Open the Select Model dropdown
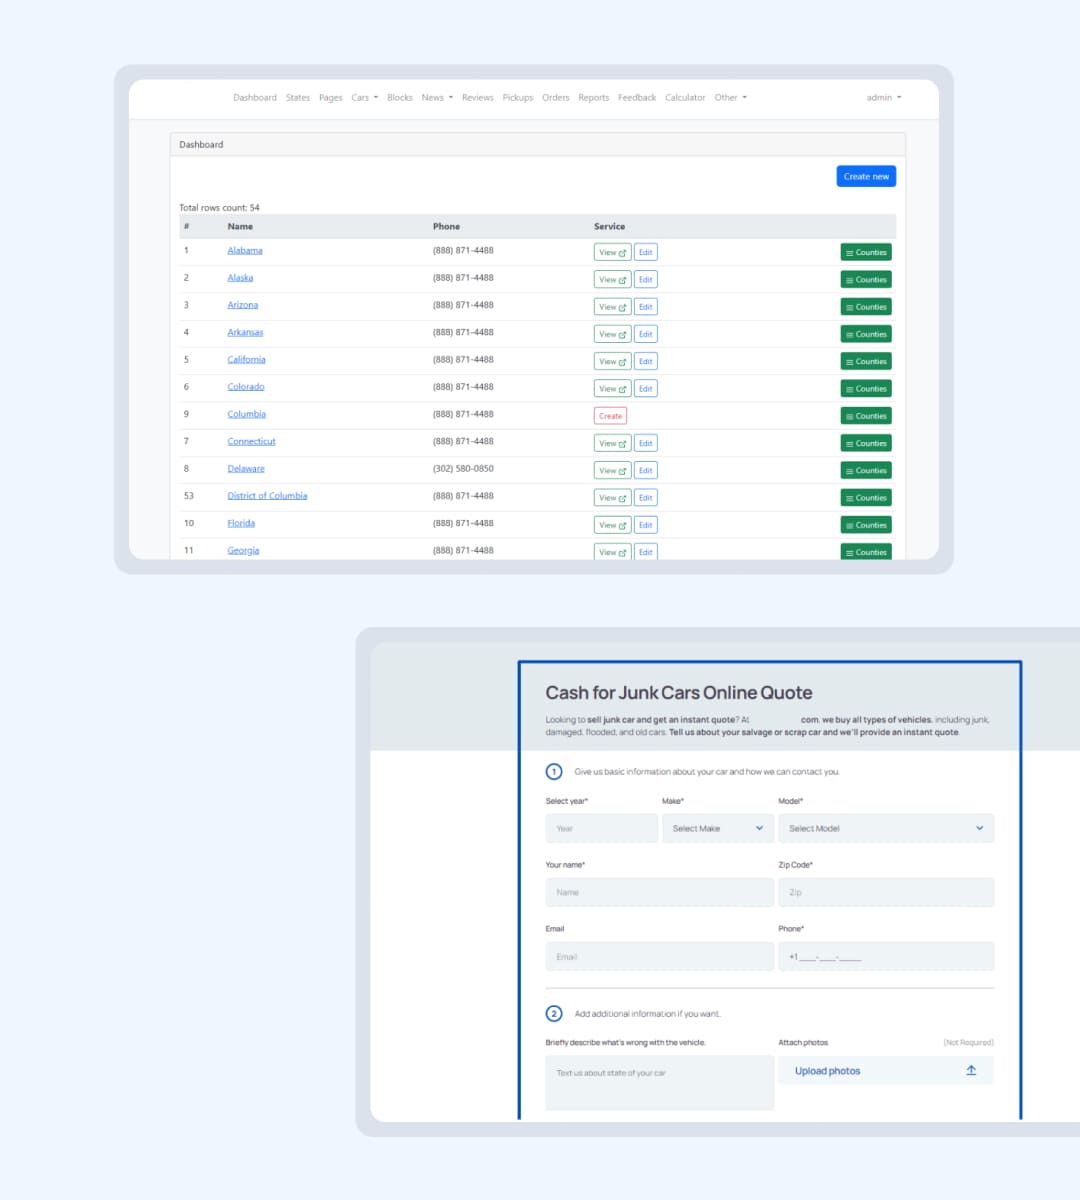1080x1200 pixels. (x=885, y=829)
